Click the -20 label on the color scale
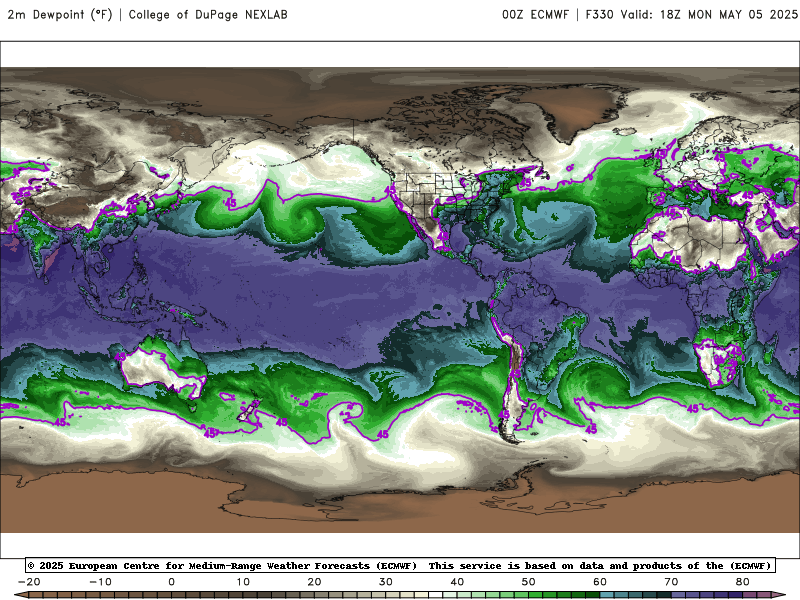Image resolution: width=800 pixels, height=600 pixels. (x=29, y=582)
